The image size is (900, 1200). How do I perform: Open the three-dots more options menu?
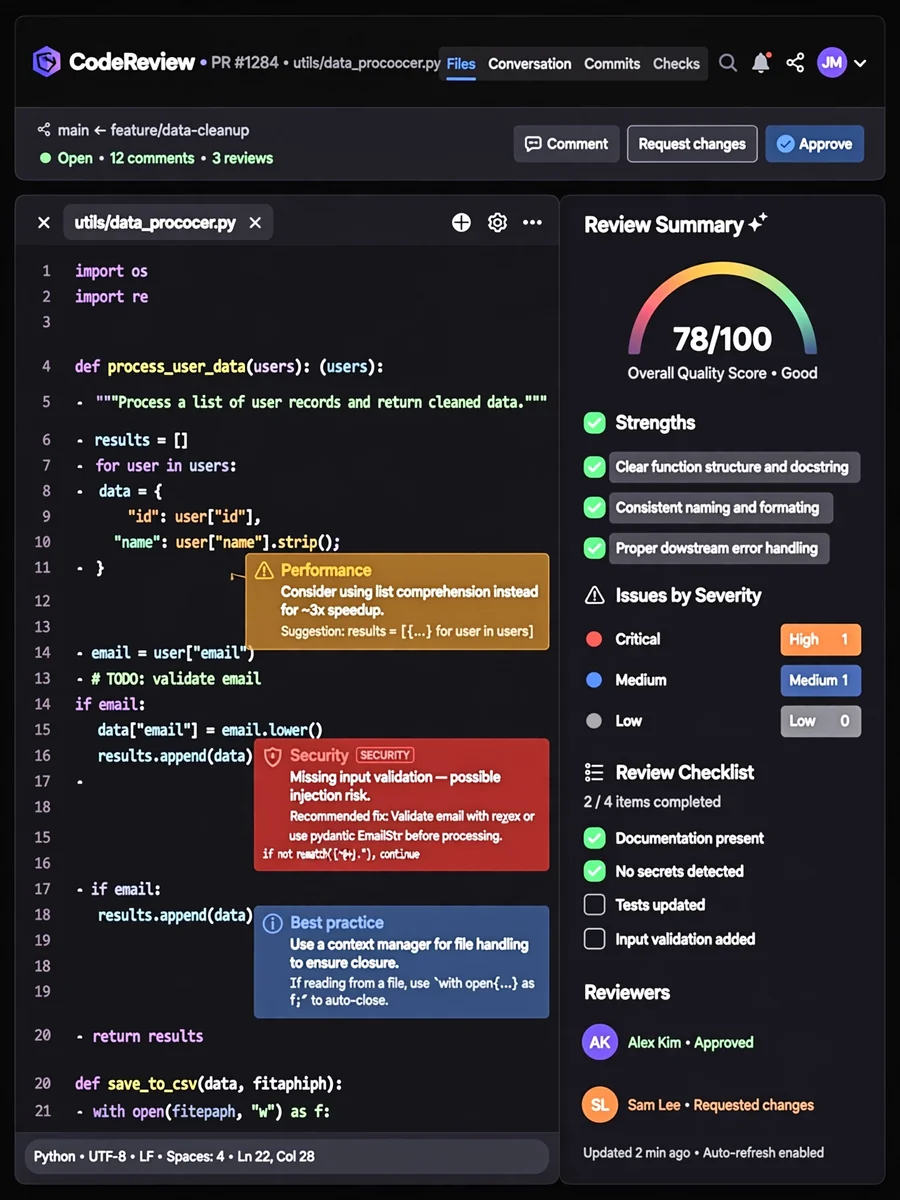click(x=532, y=223)
